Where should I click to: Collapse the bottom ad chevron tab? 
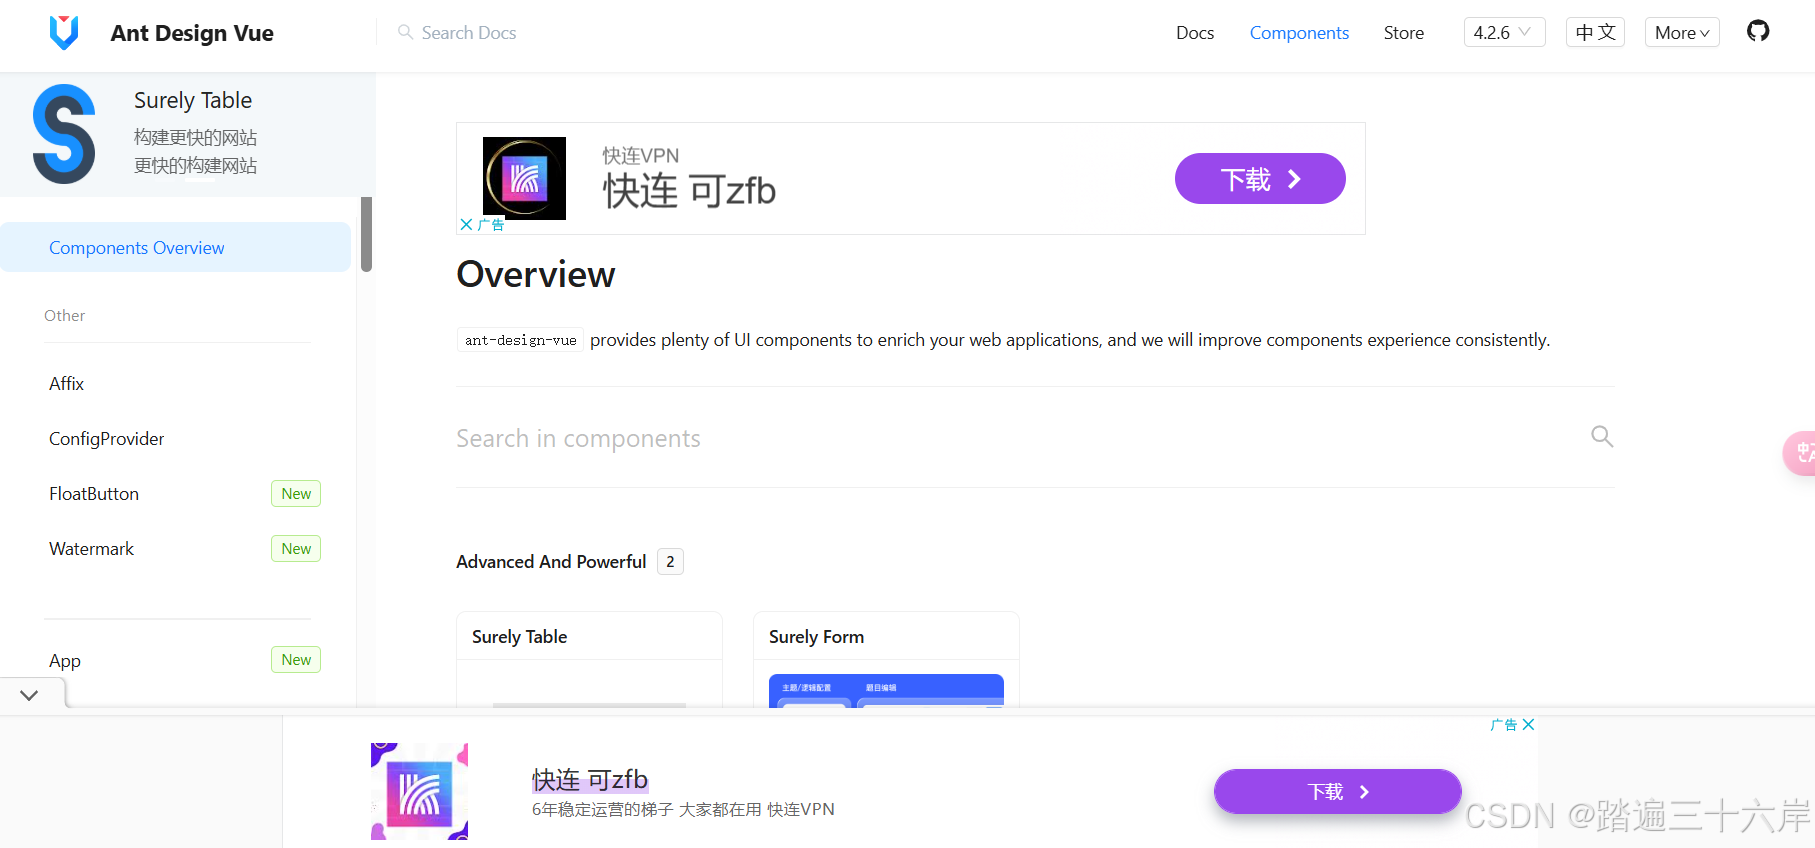pyautogui.click(x=30, y=695)
